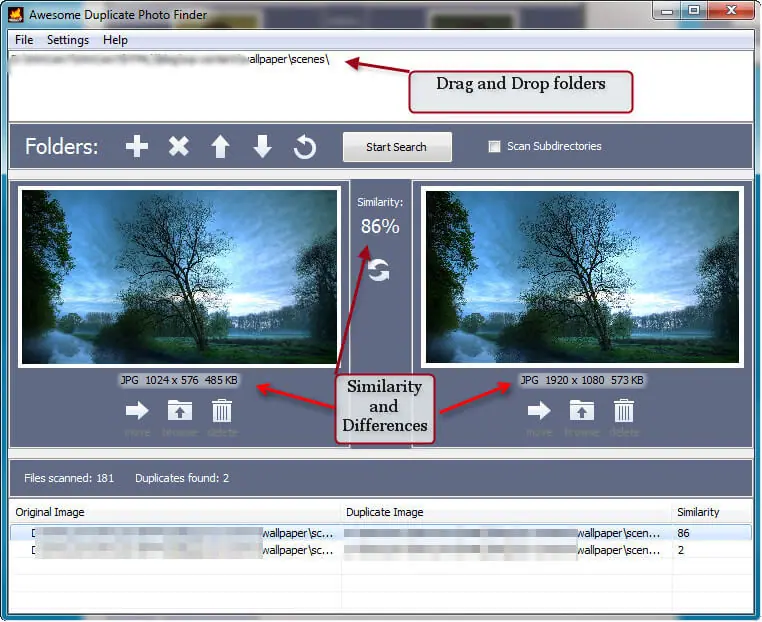Move folder down with the down arrow
This screenshot has height=622, width=762.
click(262, 146)
